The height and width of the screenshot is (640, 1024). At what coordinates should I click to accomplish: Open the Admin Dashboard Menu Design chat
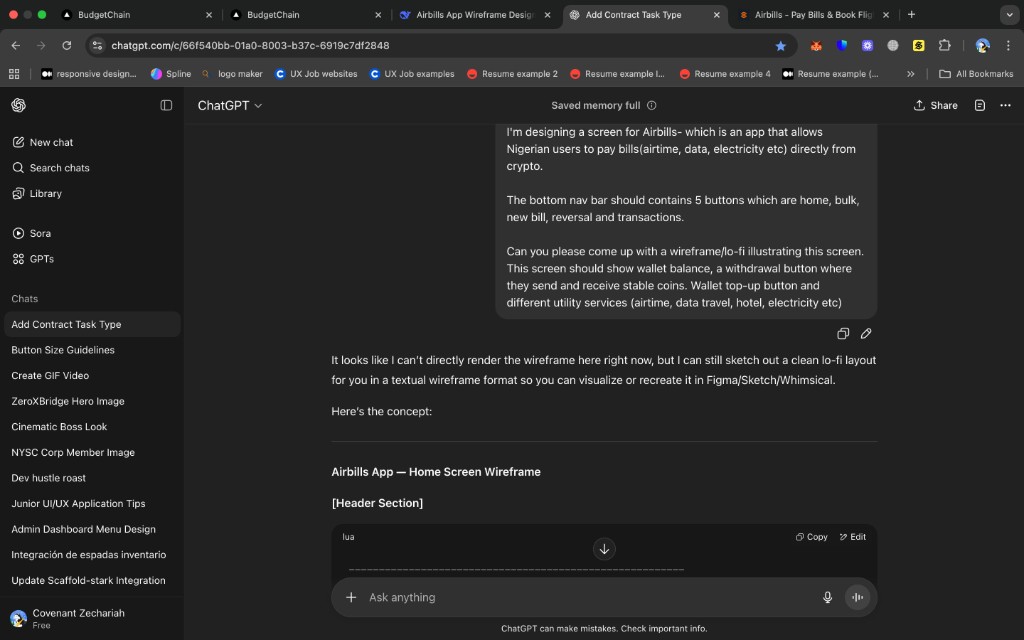92,529
